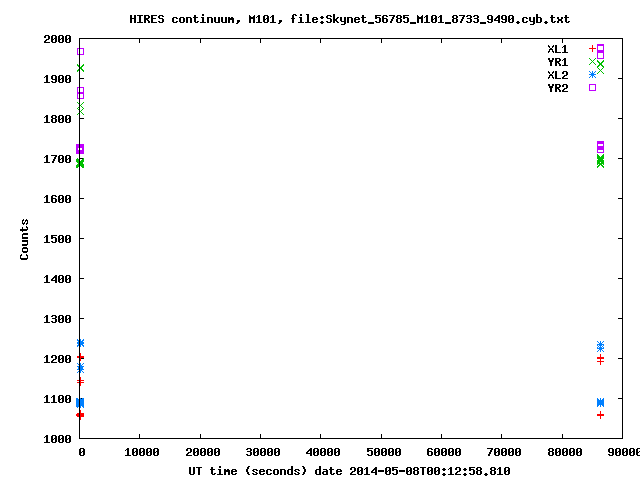
Task: Click x-axis tick label 0
Action: 82,452
